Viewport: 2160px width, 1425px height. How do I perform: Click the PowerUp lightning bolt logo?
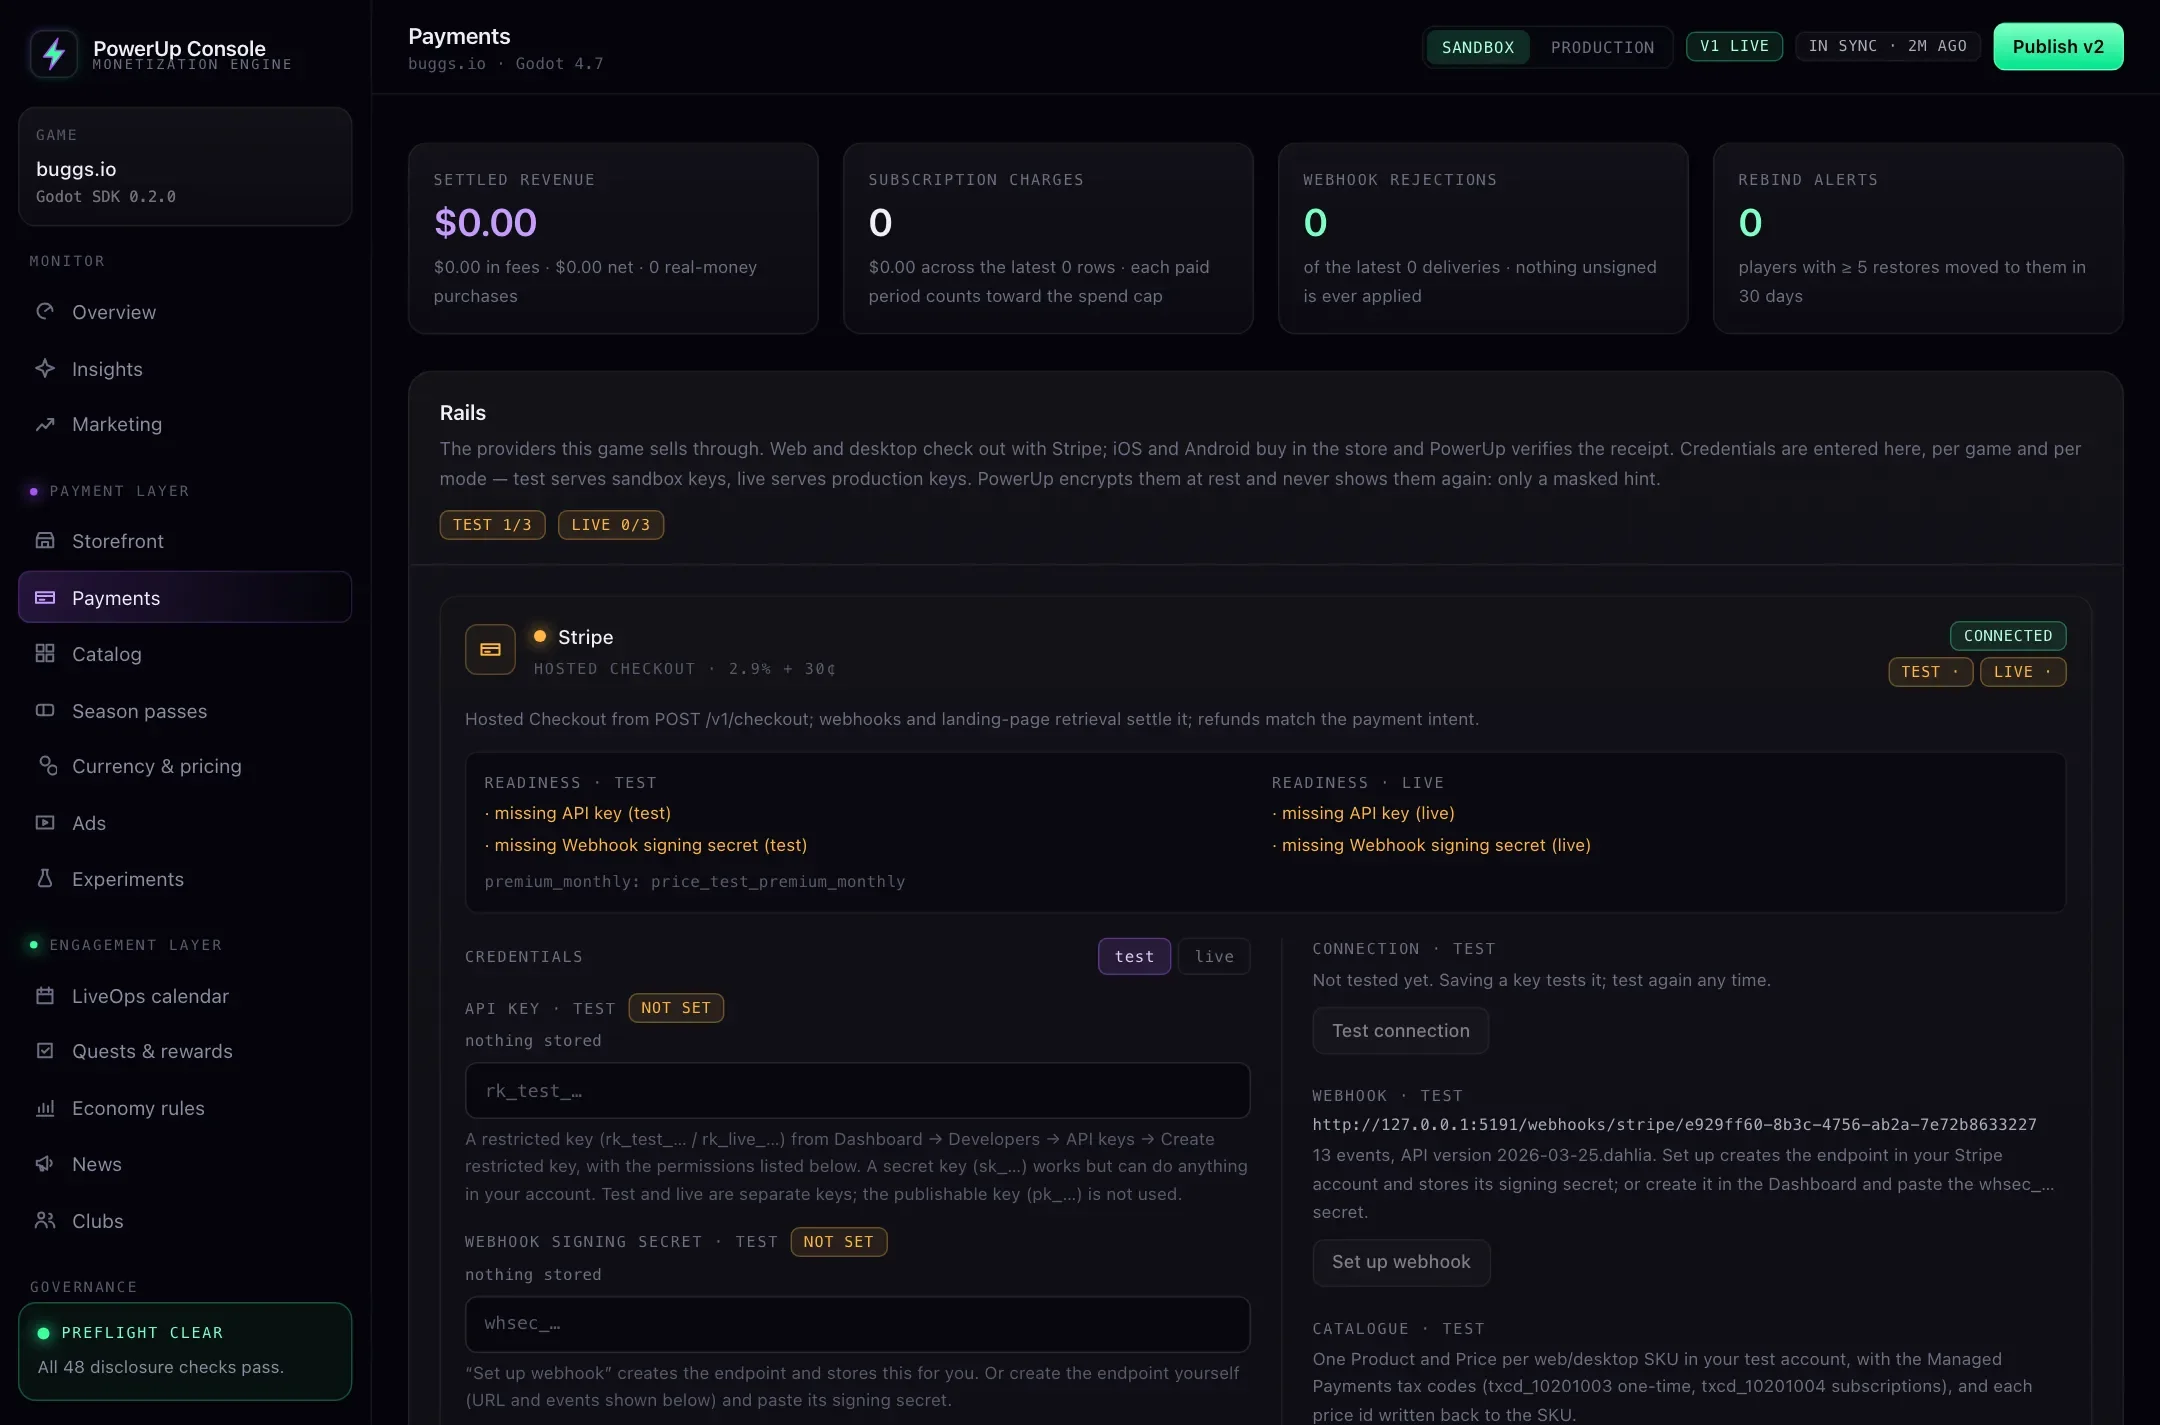pyautogui.click(x=54, y=53)
